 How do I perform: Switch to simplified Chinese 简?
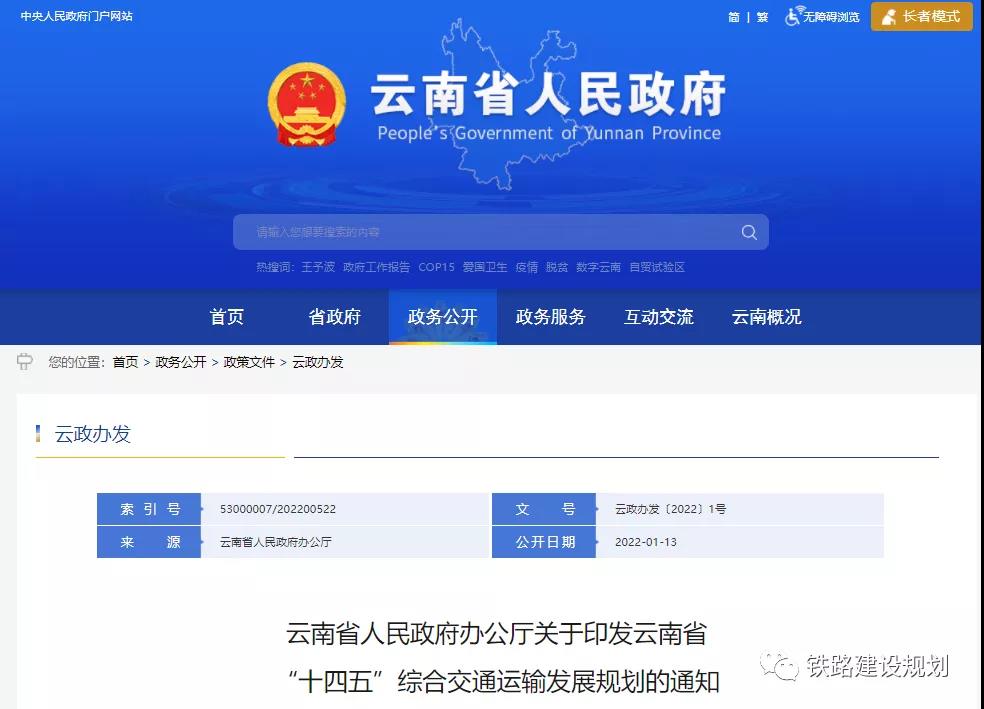point(734,17)
